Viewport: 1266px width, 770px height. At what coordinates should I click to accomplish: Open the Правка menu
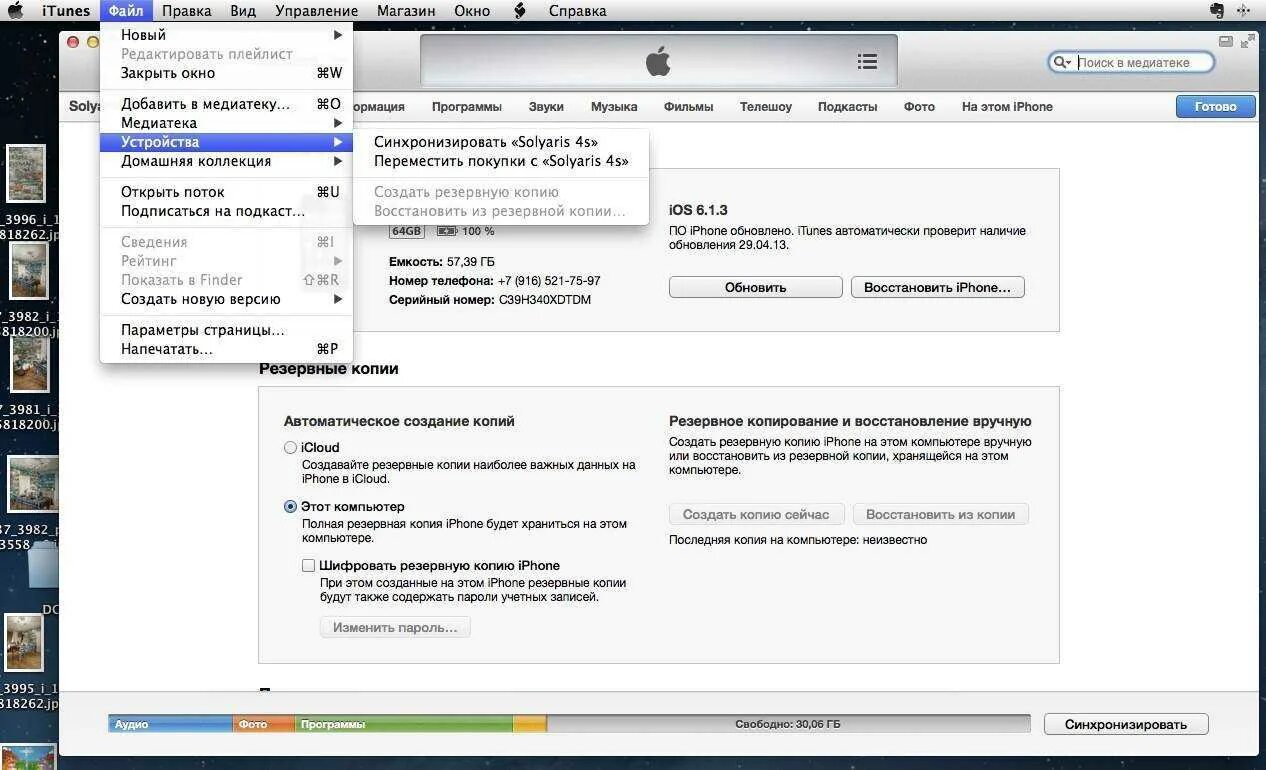pos(187,11)
